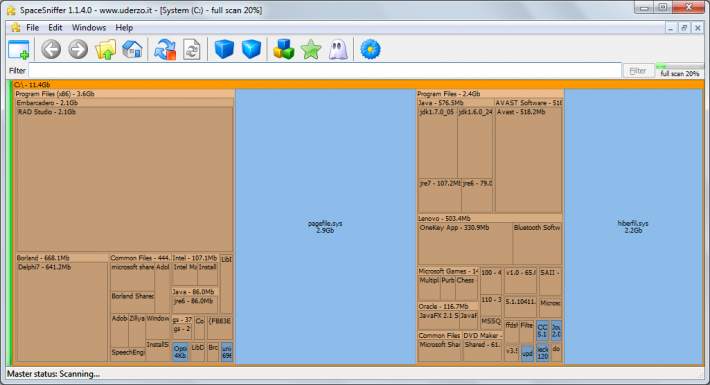Toggle the ghost free space icon

338,49
